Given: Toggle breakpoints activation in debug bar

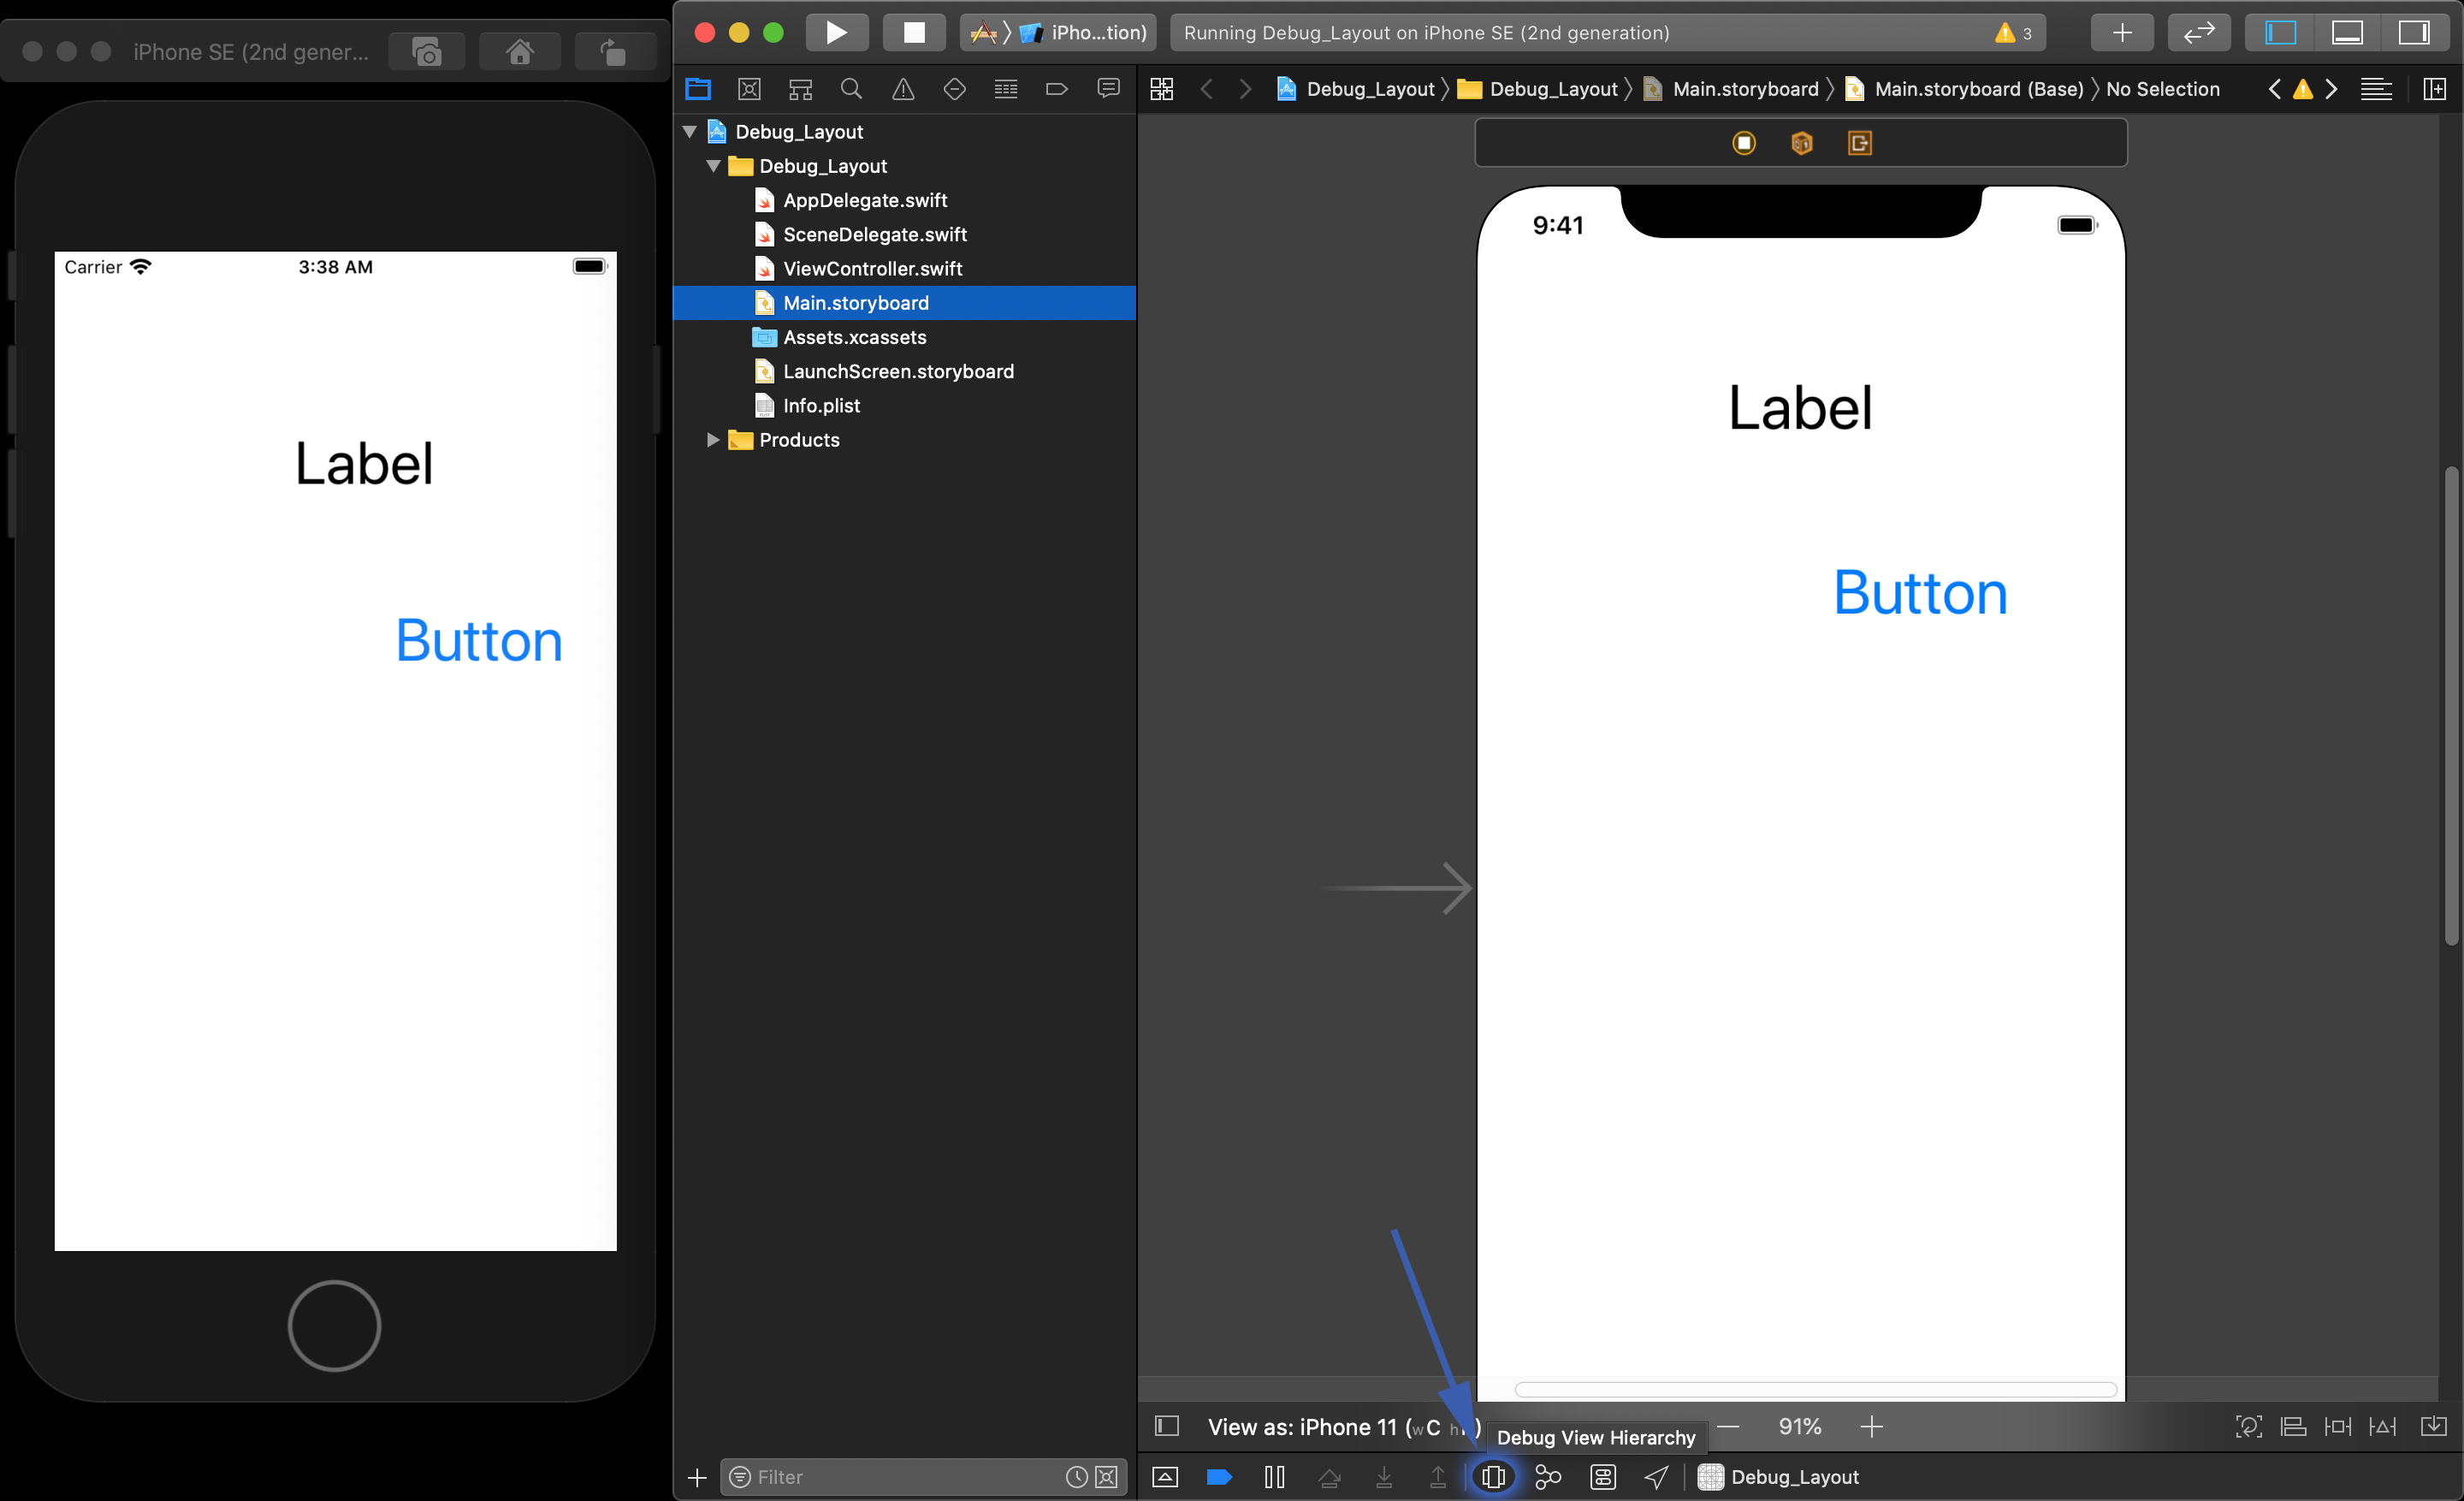Looking at the screenshot, I should tap(1219, 1477).
